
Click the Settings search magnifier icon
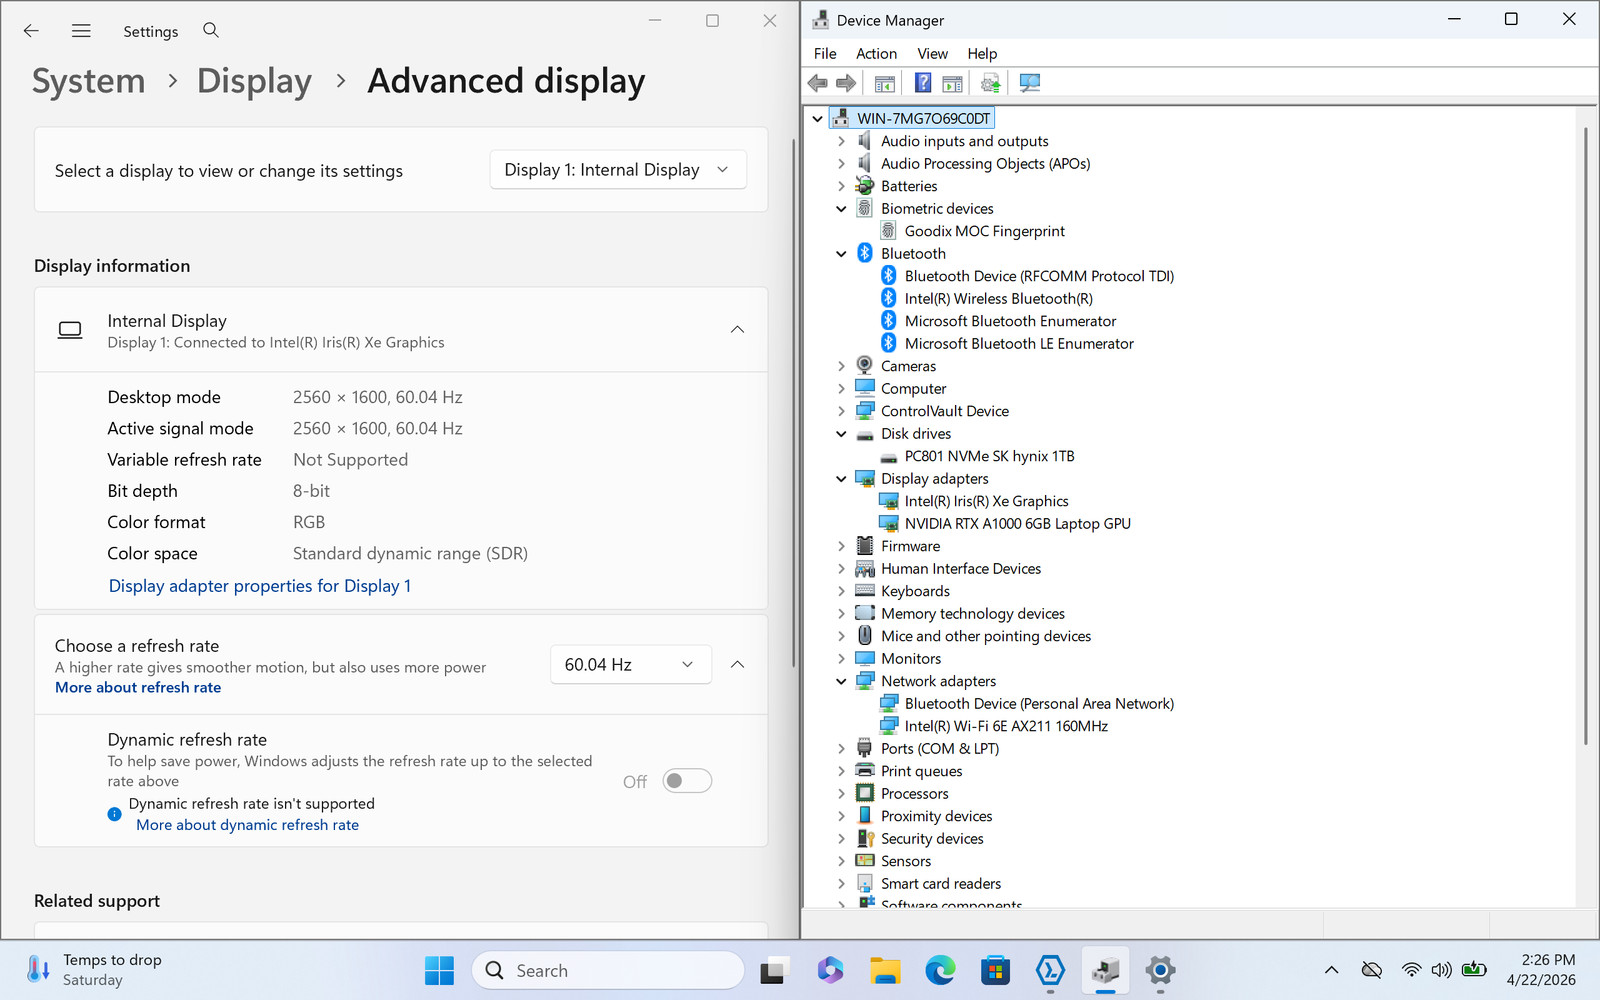pos(211,30)
